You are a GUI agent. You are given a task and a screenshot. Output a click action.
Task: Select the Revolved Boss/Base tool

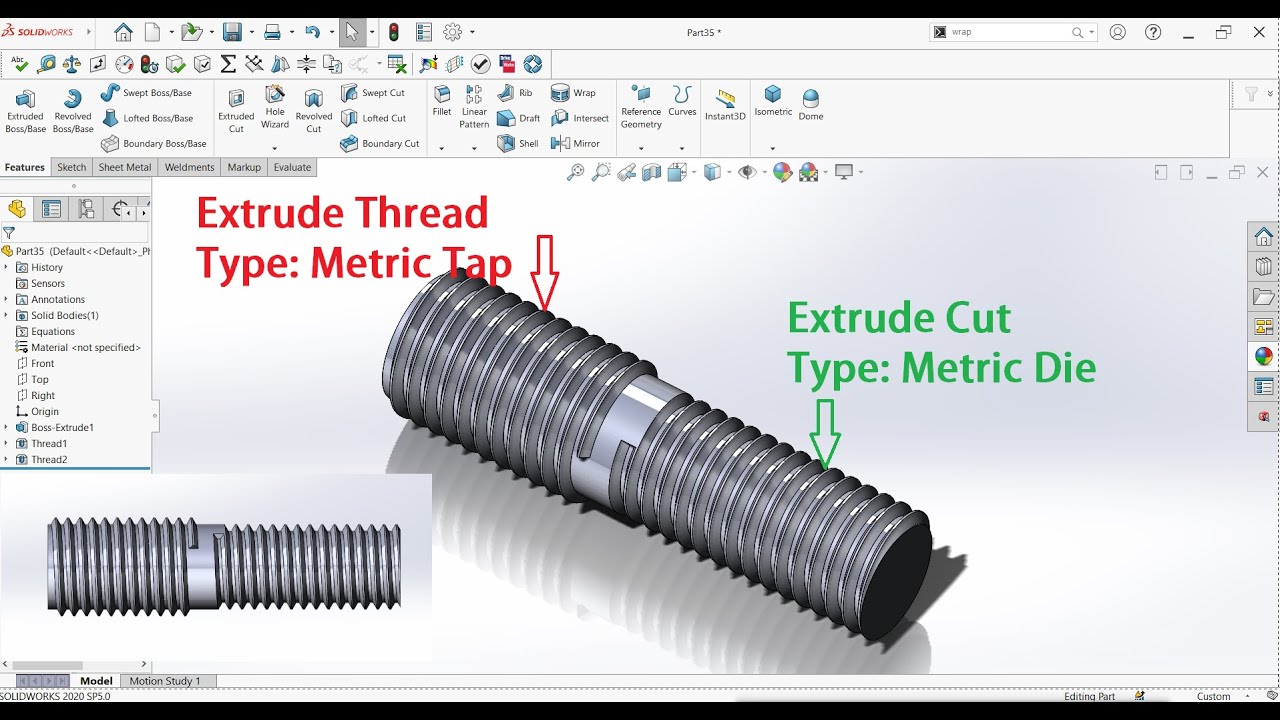pos(72,111)
